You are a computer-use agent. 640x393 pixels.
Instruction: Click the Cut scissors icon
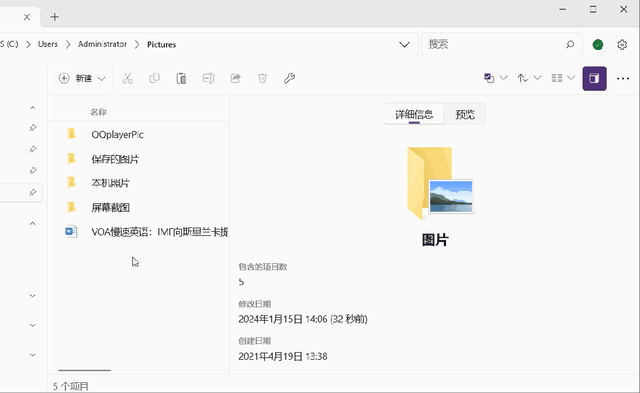pyautogui.click(x=128, y=78)
